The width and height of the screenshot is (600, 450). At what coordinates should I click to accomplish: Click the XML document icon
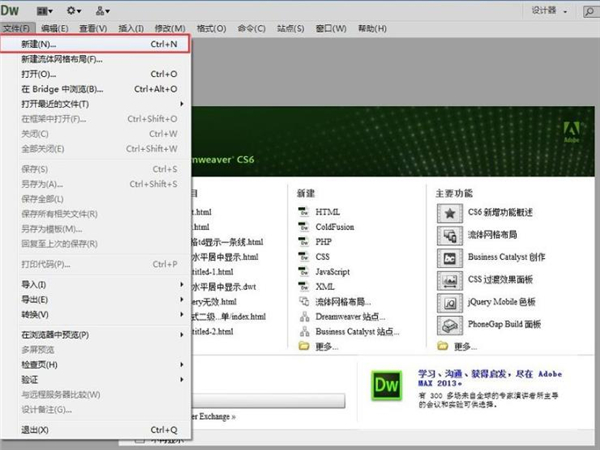[303, 286]
